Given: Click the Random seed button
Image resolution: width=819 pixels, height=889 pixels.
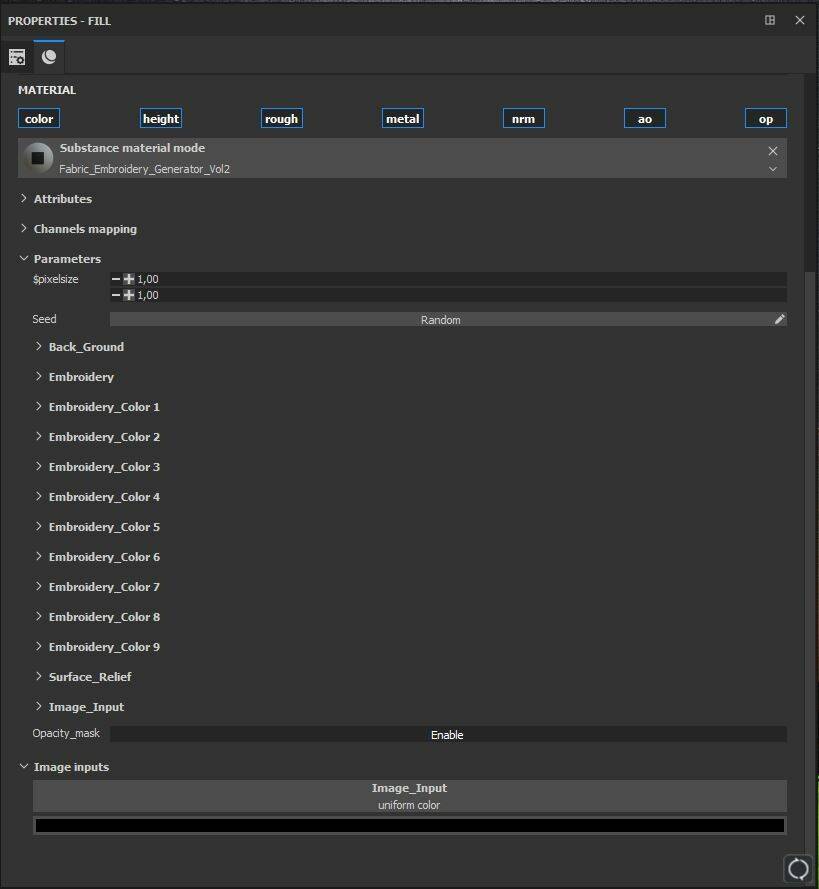Looking at the screenshot, I should point(441,319).
